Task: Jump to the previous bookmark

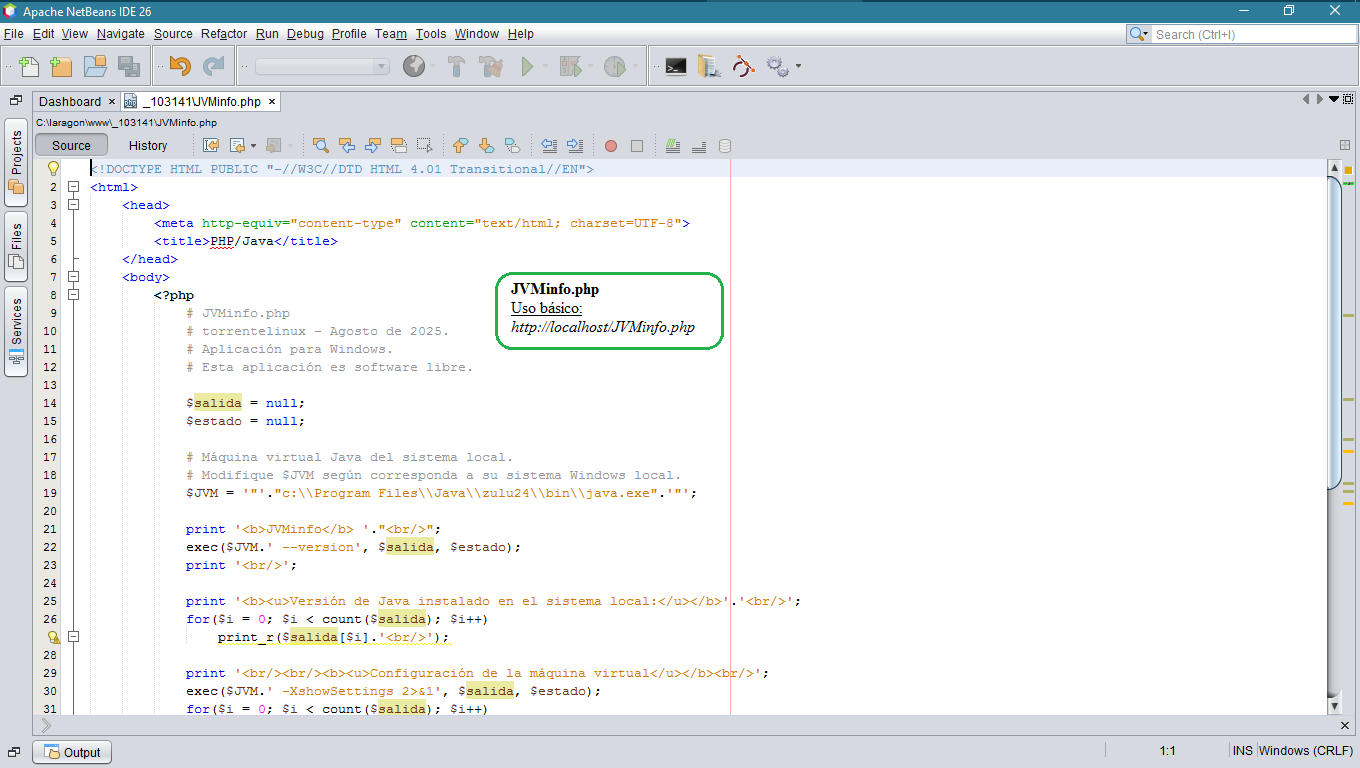Action: click(460, 145)
